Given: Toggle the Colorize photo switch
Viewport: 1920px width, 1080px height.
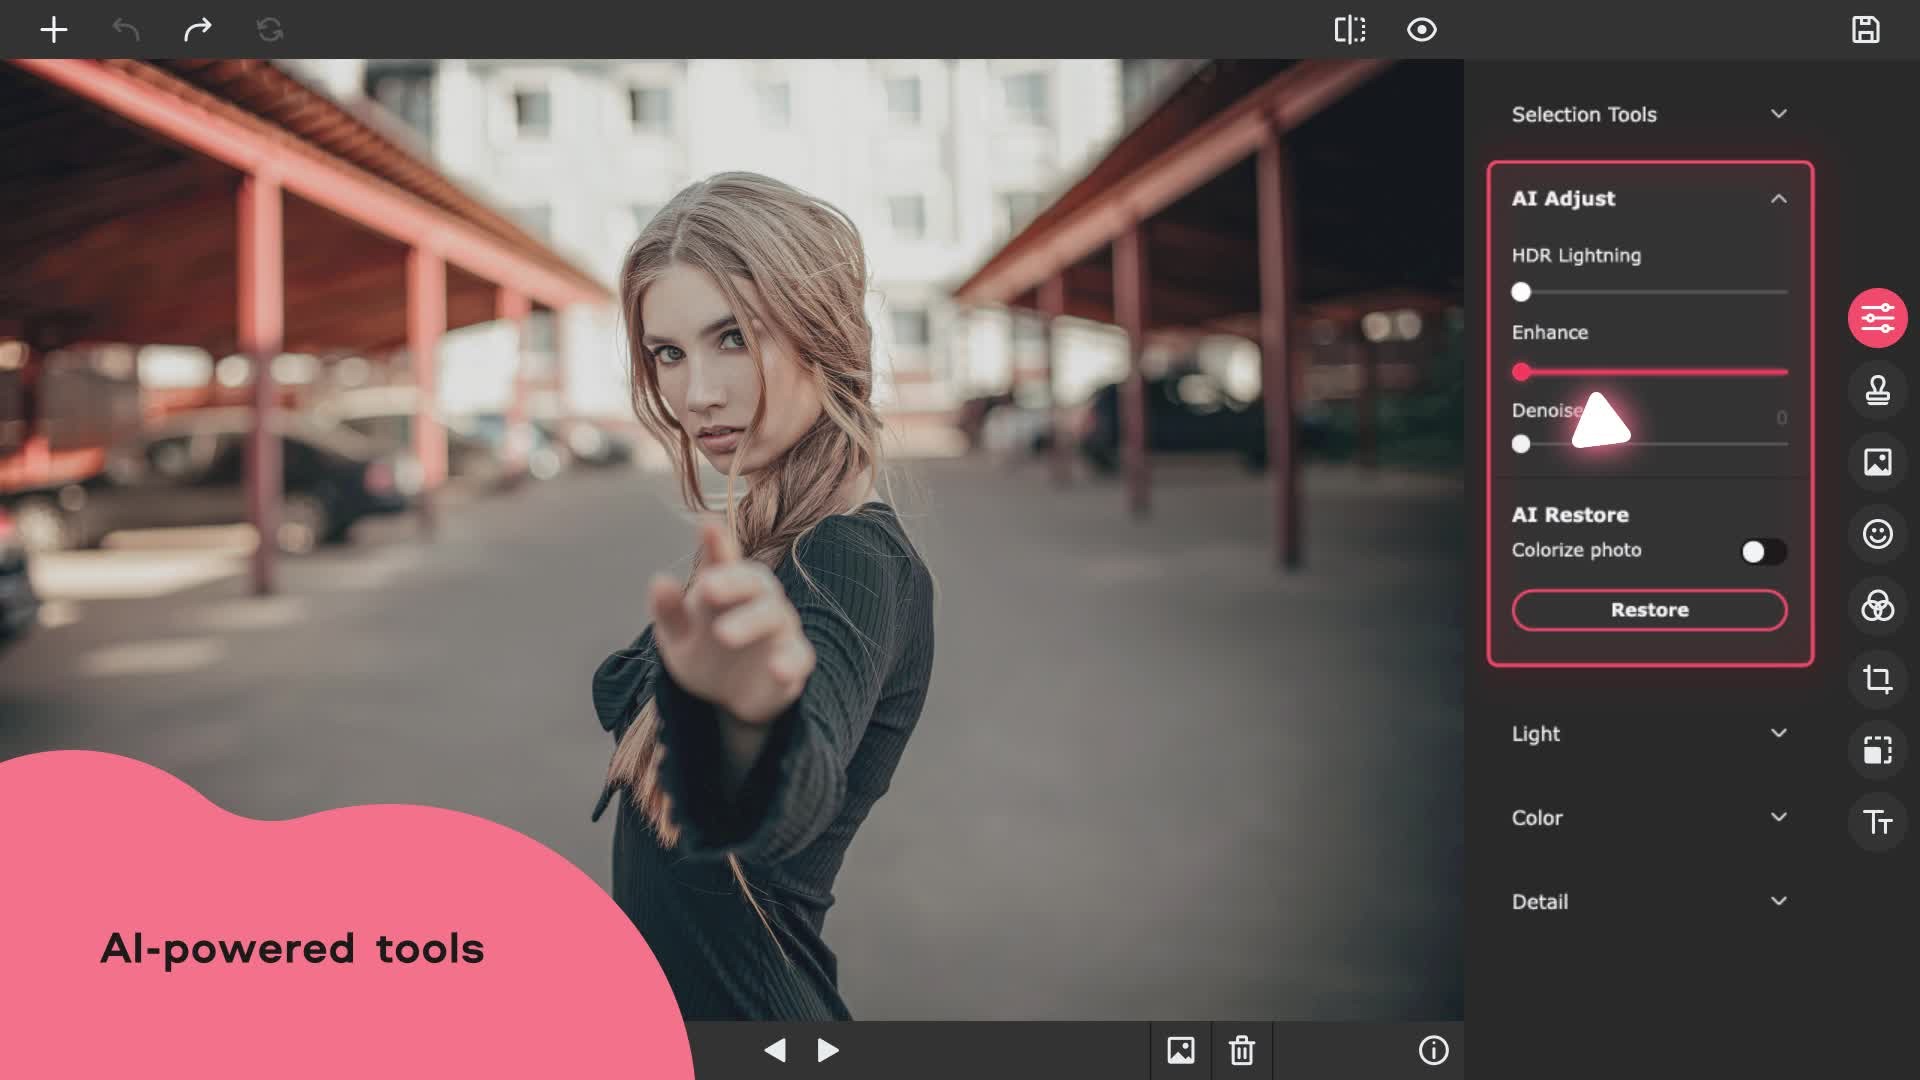Looking at the screenshot, I should coord(1762,551).
